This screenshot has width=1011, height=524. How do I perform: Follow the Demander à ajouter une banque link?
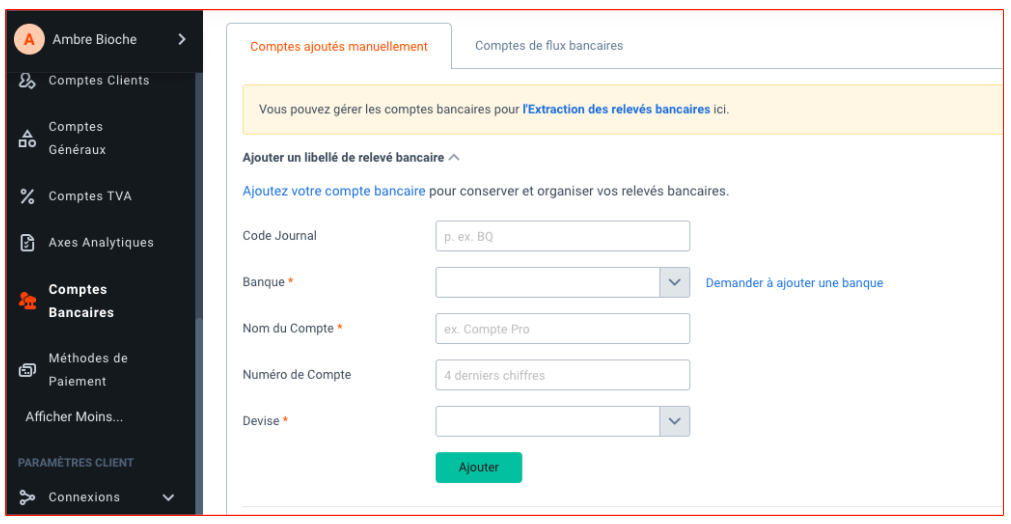point(794,283)
